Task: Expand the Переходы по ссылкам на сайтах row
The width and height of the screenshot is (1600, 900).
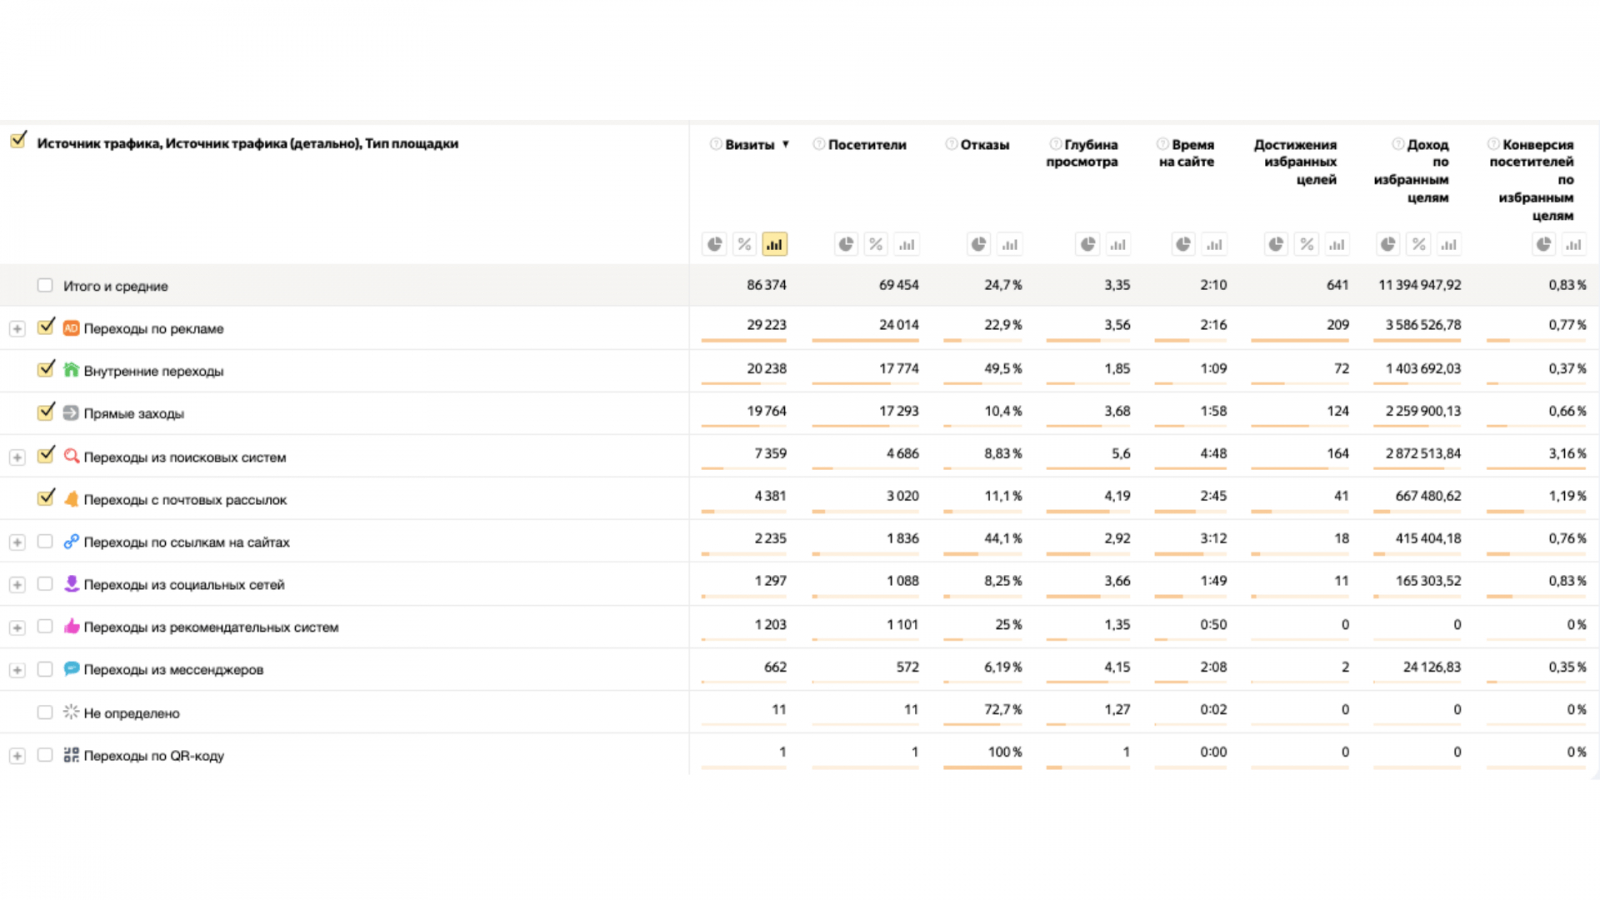Action: coord(17,542)
